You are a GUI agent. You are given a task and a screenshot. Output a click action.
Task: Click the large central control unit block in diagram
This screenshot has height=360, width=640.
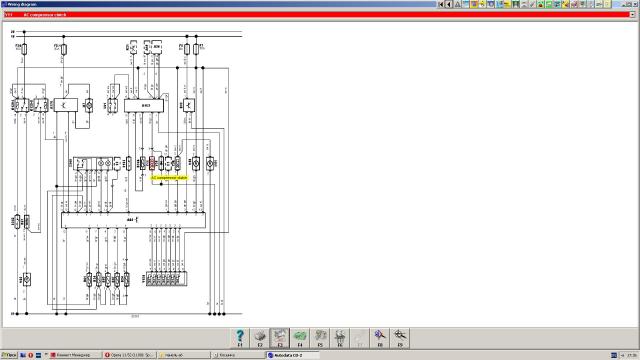(133, 220)
